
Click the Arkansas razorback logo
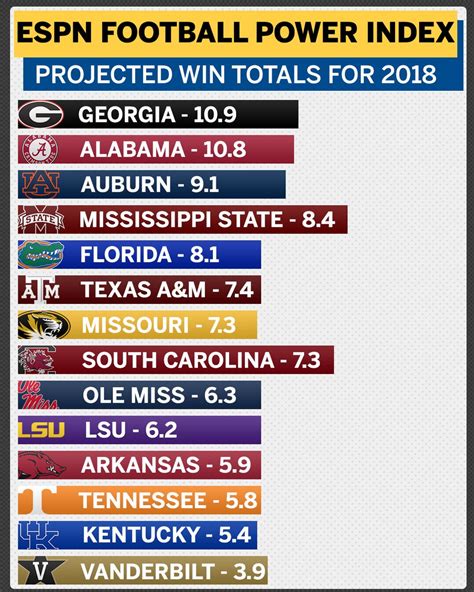[x=42, y=465]
